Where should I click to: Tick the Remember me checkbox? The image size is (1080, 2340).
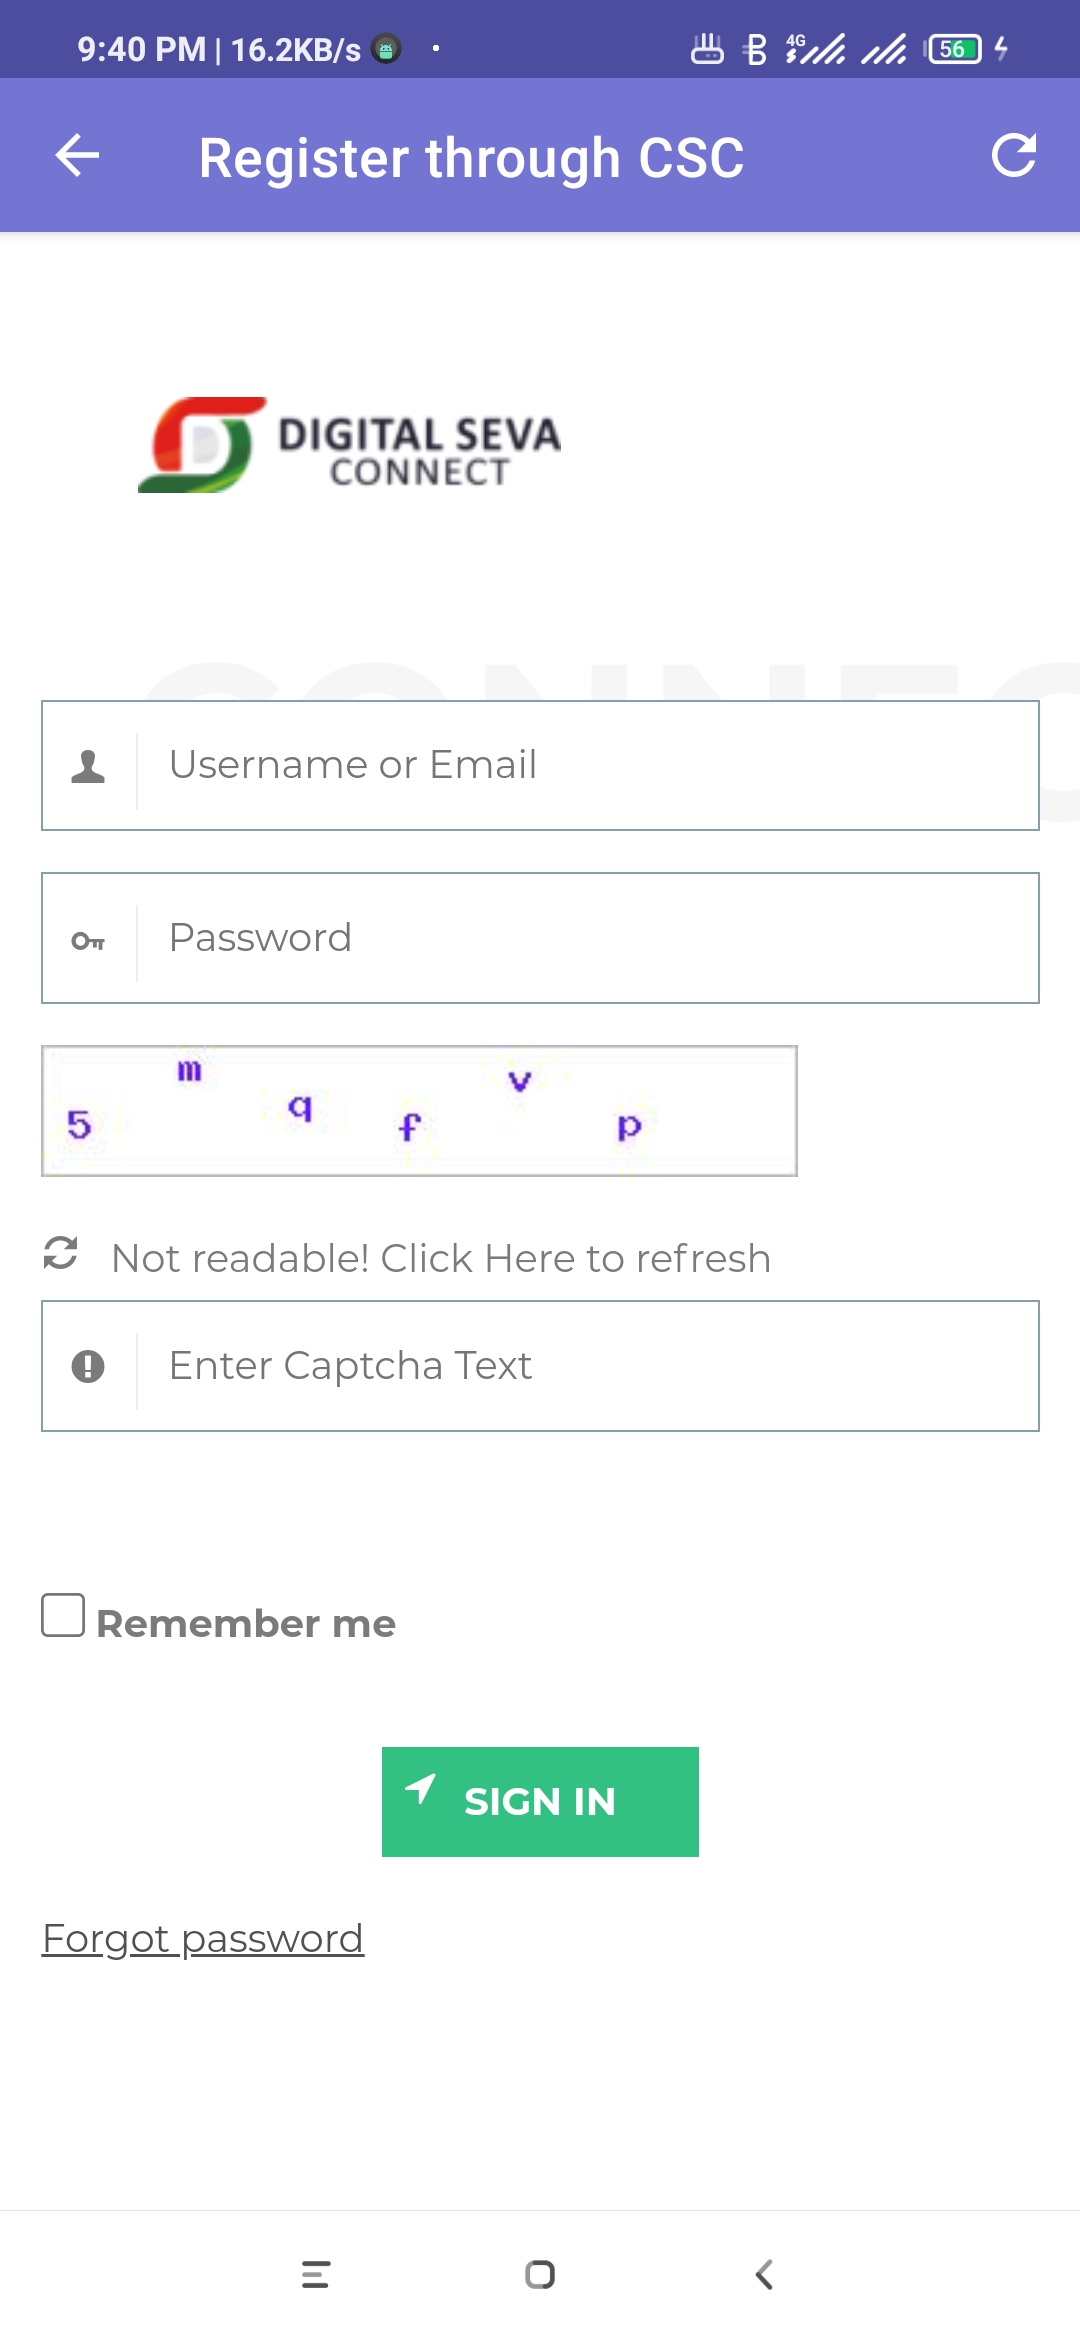[x=63, y=1615]
